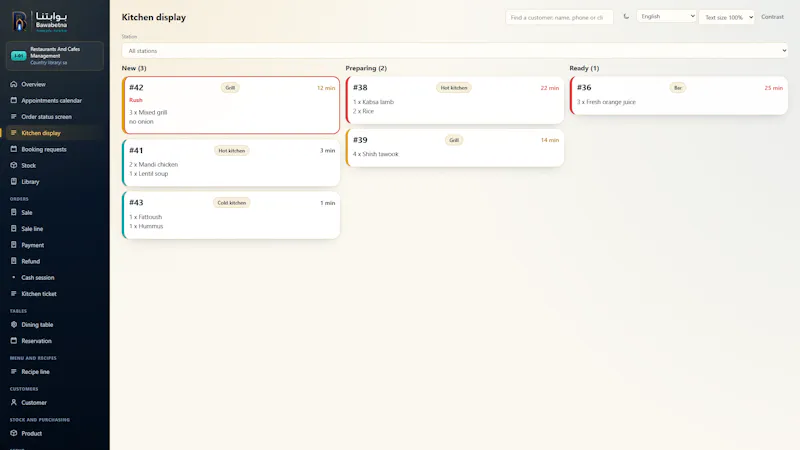Open order card #43
Viewport: 800px width, 450px height.
(x=231, y=215)
